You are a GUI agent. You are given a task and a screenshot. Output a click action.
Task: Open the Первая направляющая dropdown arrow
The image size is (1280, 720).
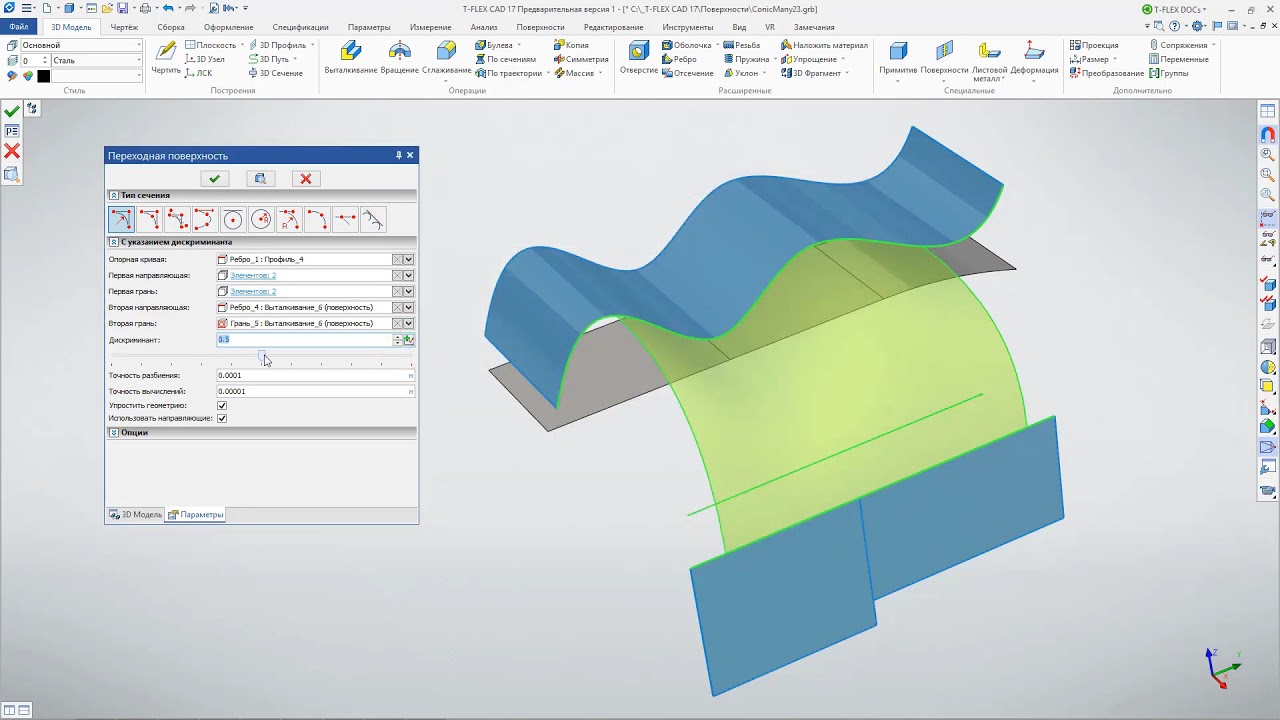pyautogui.click(x=409, y=275)
